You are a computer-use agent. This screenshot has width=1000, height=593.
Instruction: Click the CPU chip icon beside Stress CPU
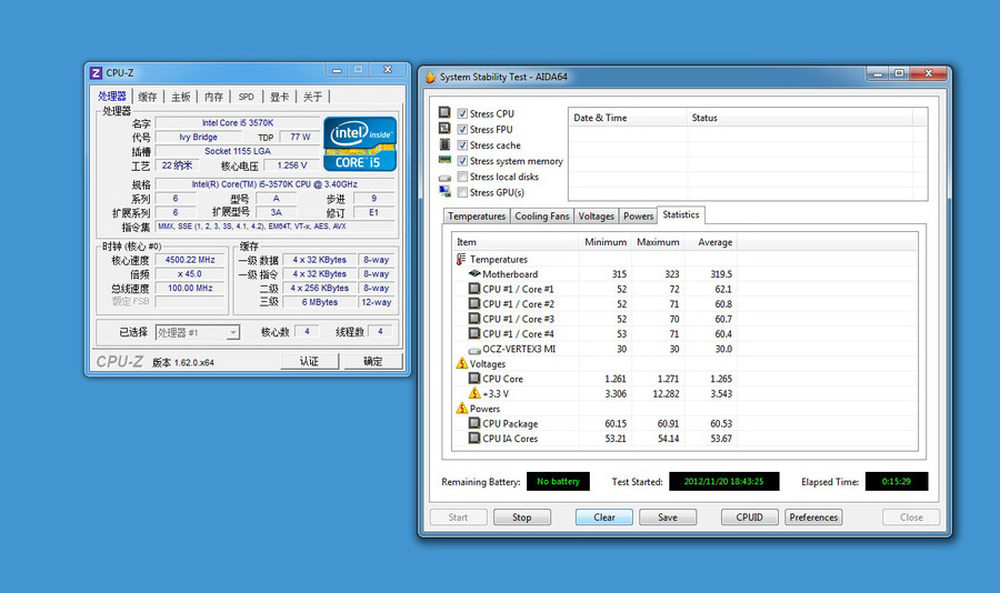click(445, 113)
